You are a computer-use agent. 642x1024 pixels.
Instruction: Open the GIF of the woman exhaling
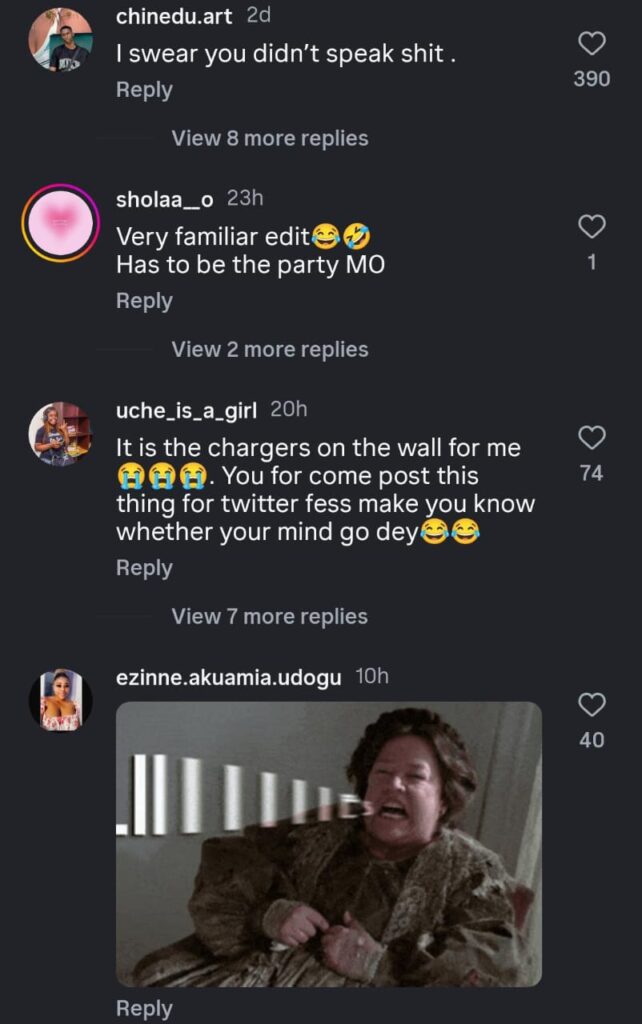(x=329, y=844)
